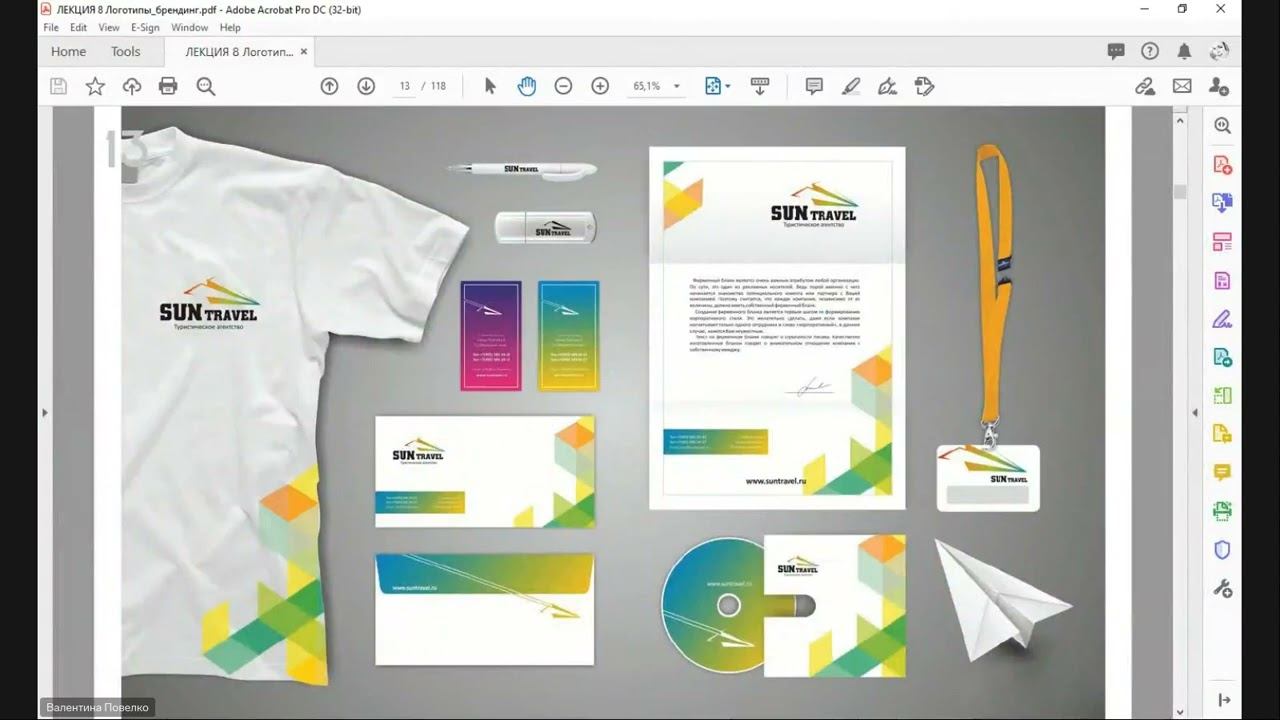The height and width of the screenshot is (720, 1280).
Task: Open the account profile avatar
Action: (1219, 51)
